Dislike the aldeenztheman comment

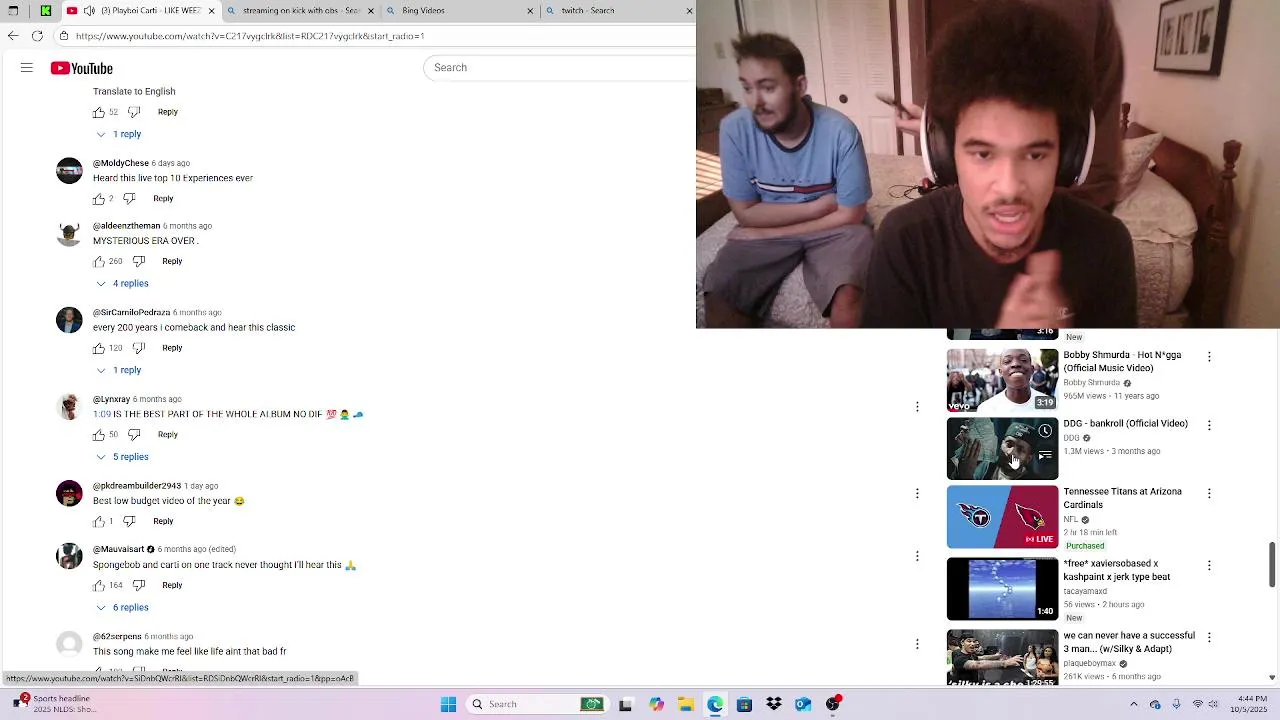coord(139,262)
